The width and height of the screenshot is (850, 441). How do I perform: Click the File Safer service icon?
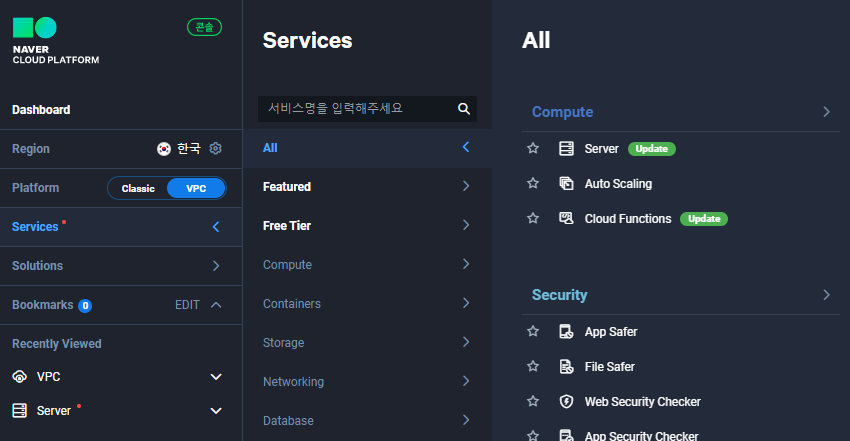click(x=566, y=367)
